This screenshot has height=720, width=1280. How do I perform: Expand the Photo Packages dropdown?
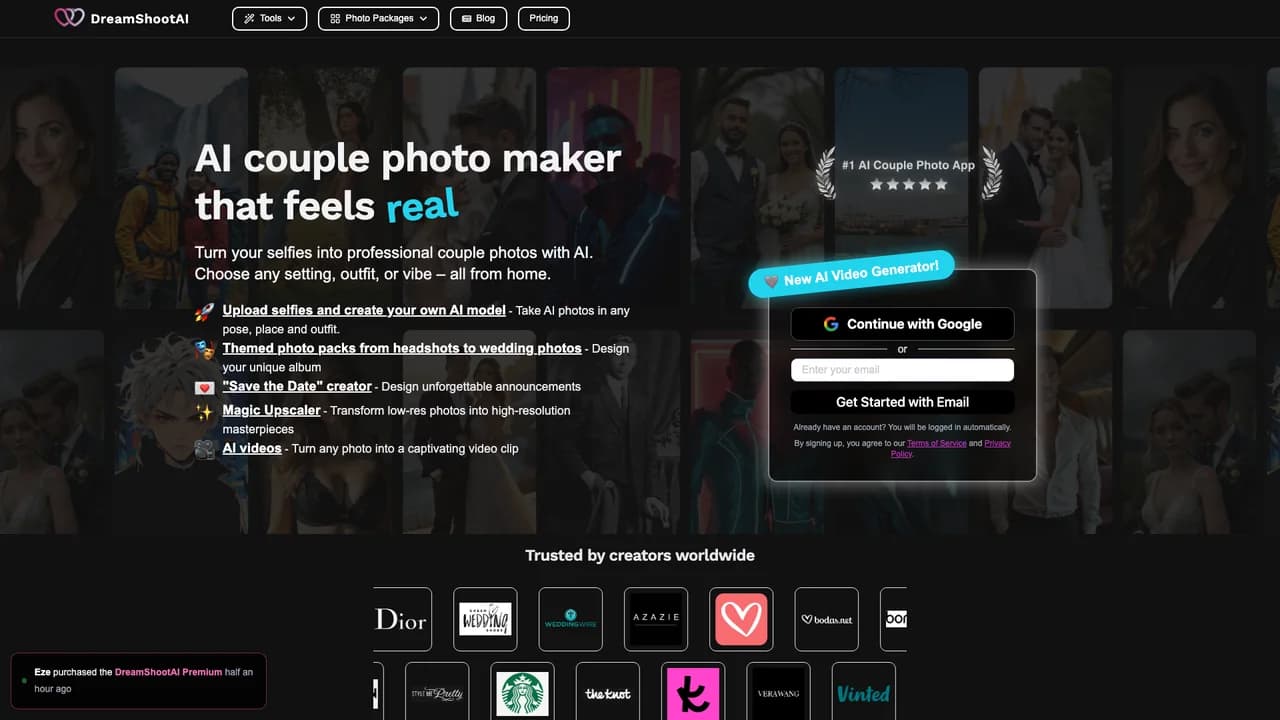click(x=378, y=18)
